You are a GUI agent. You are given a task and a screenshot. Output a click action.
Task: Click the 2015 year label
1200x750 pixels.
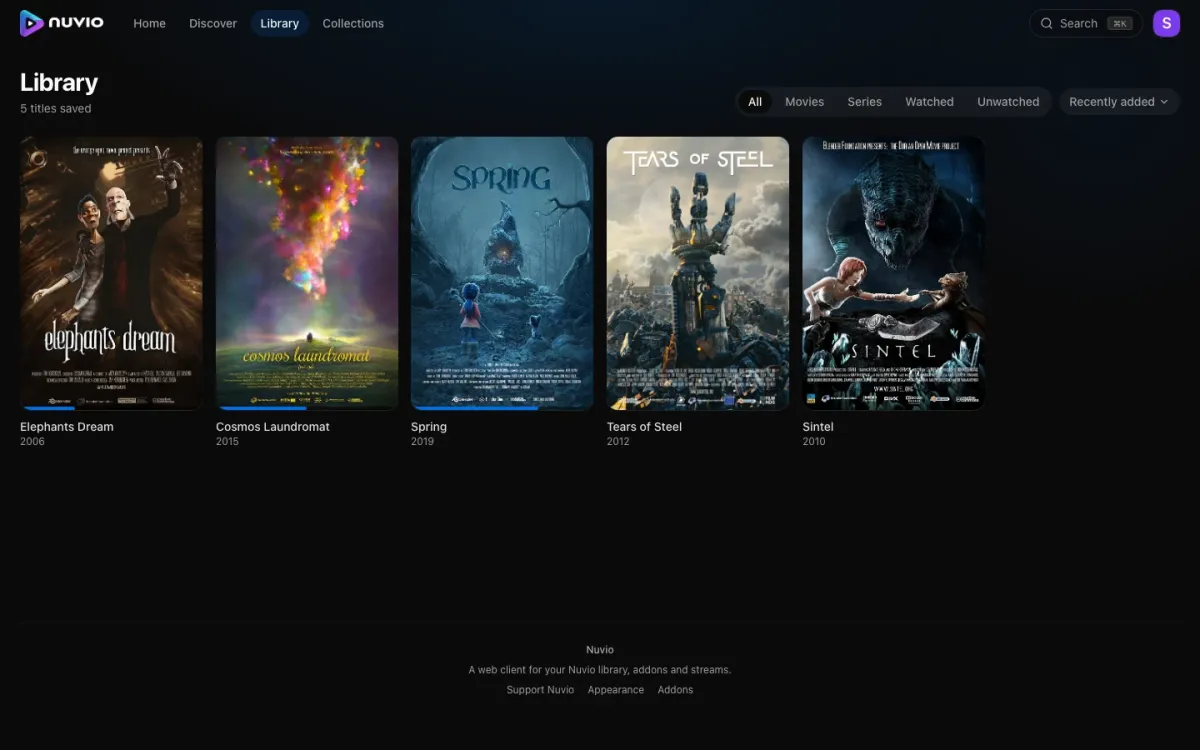click(x=227, y=441)
